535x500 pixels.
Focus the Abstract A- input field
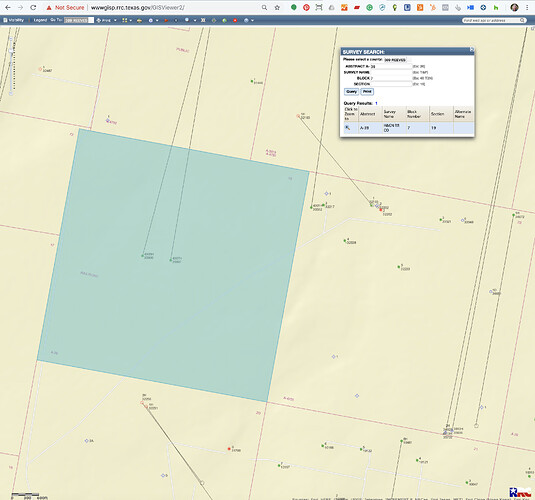pos(391,67)
